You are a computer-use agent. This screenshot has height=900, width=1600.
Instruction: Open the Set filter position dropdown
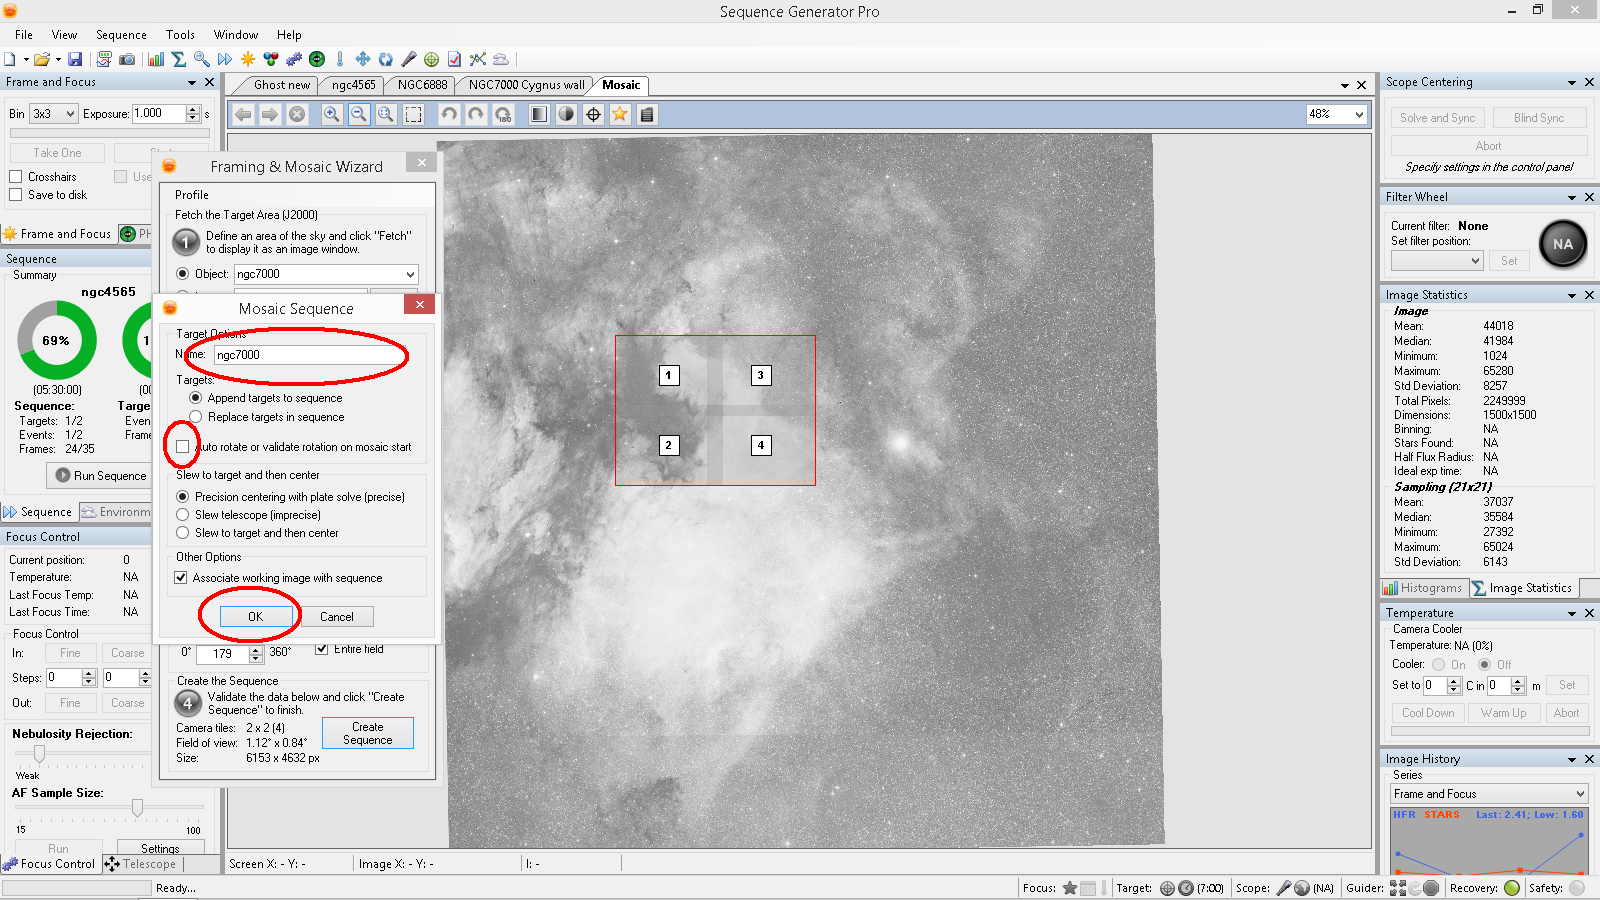tap(1437, 261)
